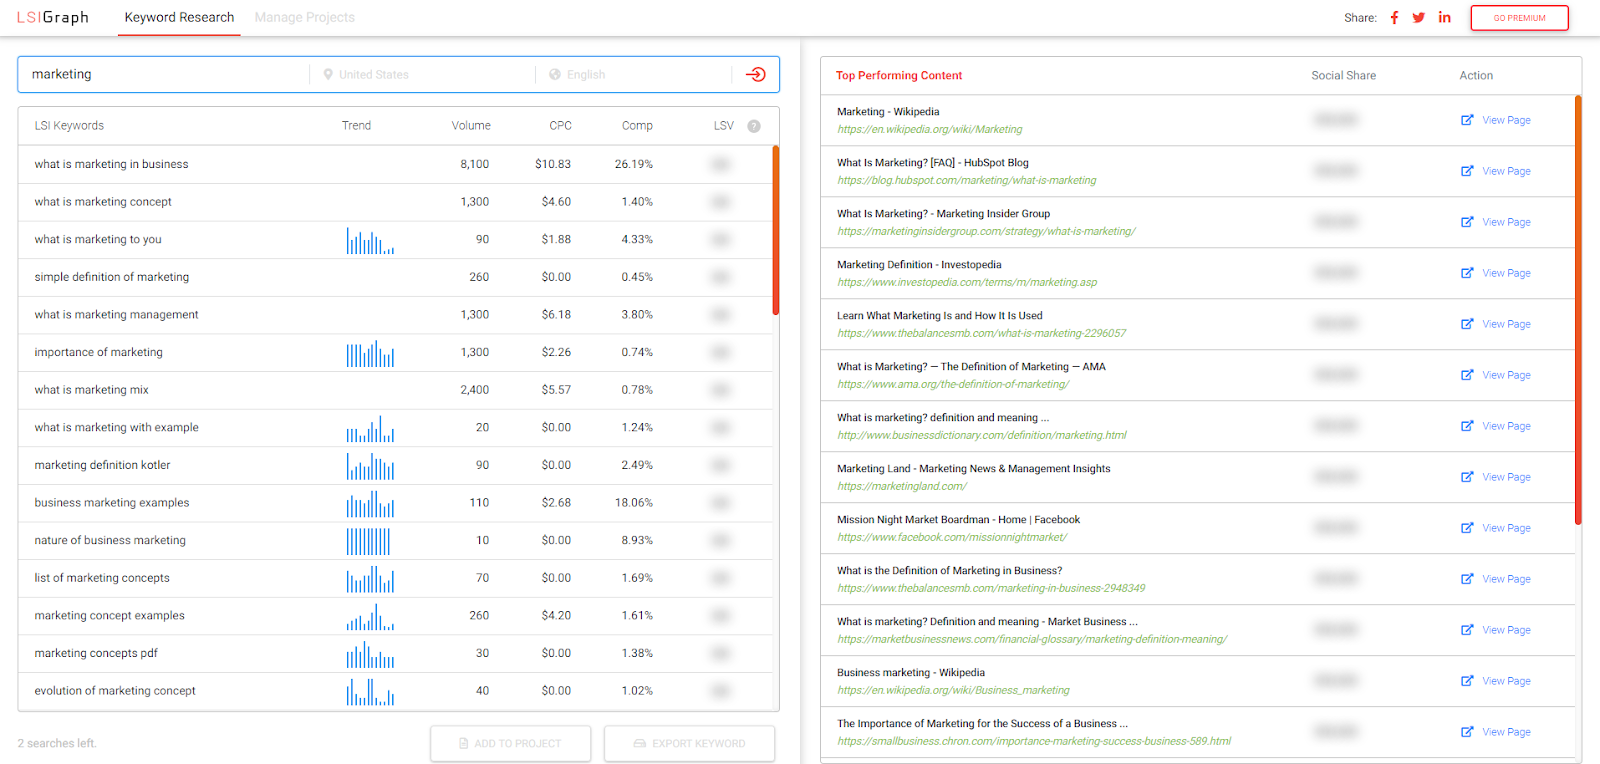Click Export Keyword button
Screen dimensions: 1600x764
(x=689, y=743)
